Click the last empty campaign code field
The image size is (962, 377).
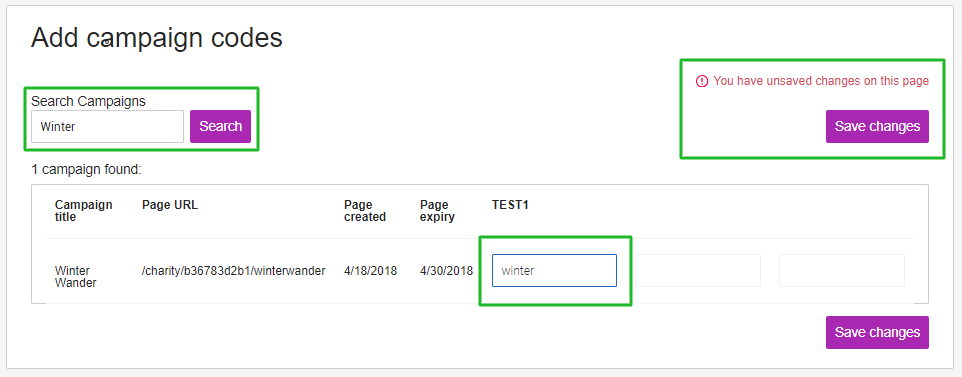(842, 271)
